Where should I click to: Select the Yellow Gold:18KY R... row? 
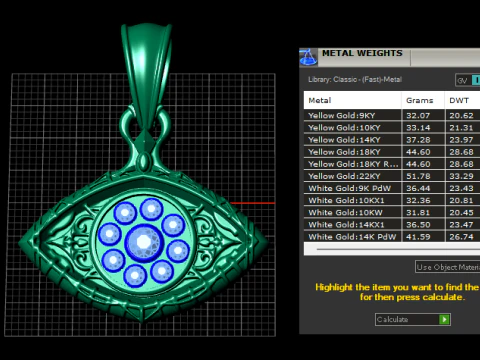[x=392, y=164]
